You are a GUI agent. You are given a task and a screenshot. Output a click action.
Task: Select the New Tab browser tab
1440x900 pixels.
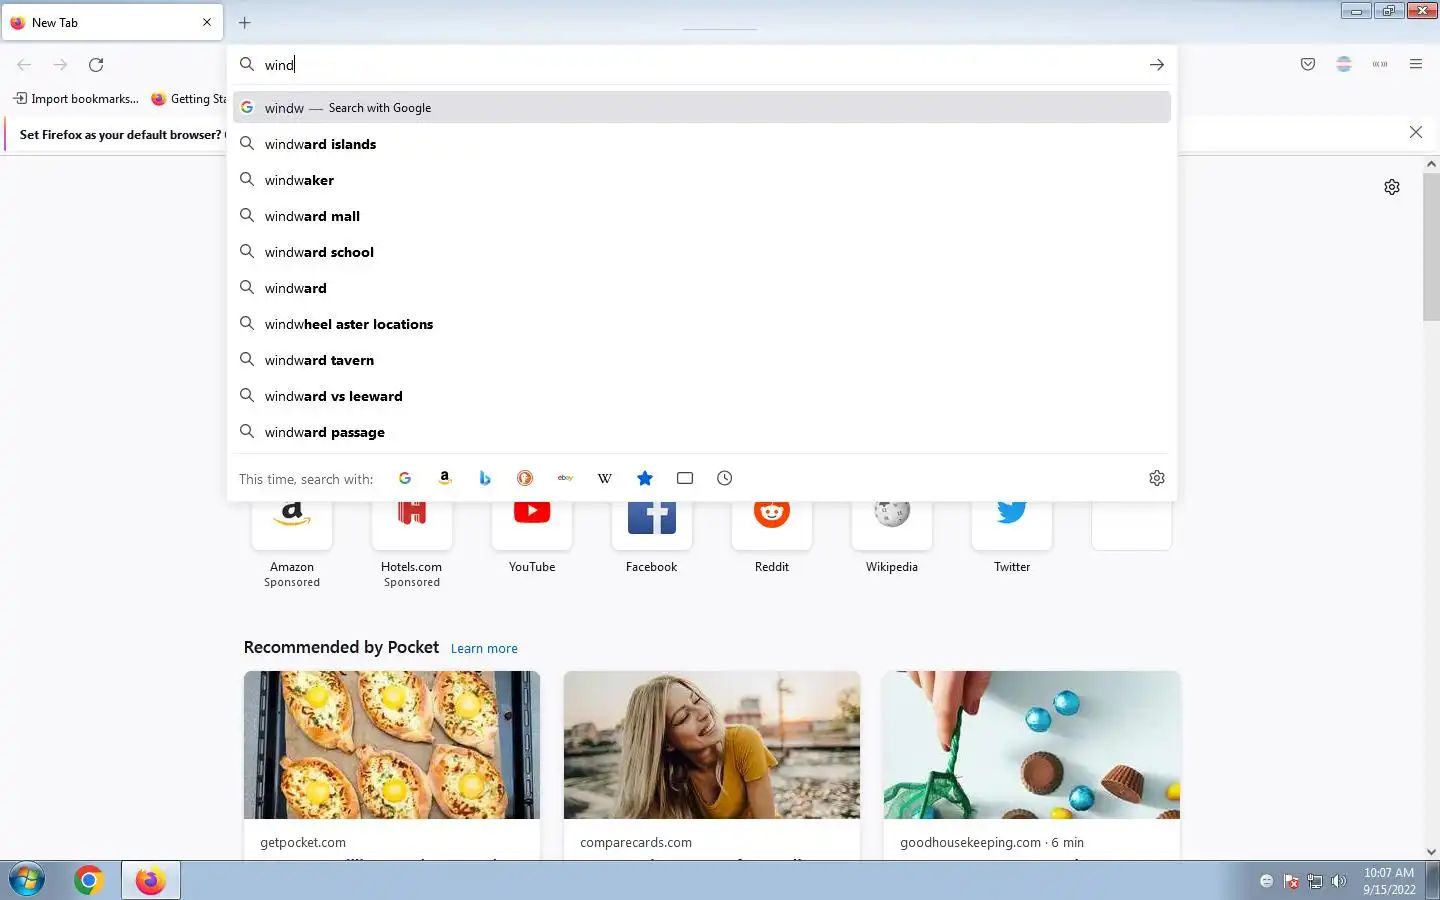112,22
